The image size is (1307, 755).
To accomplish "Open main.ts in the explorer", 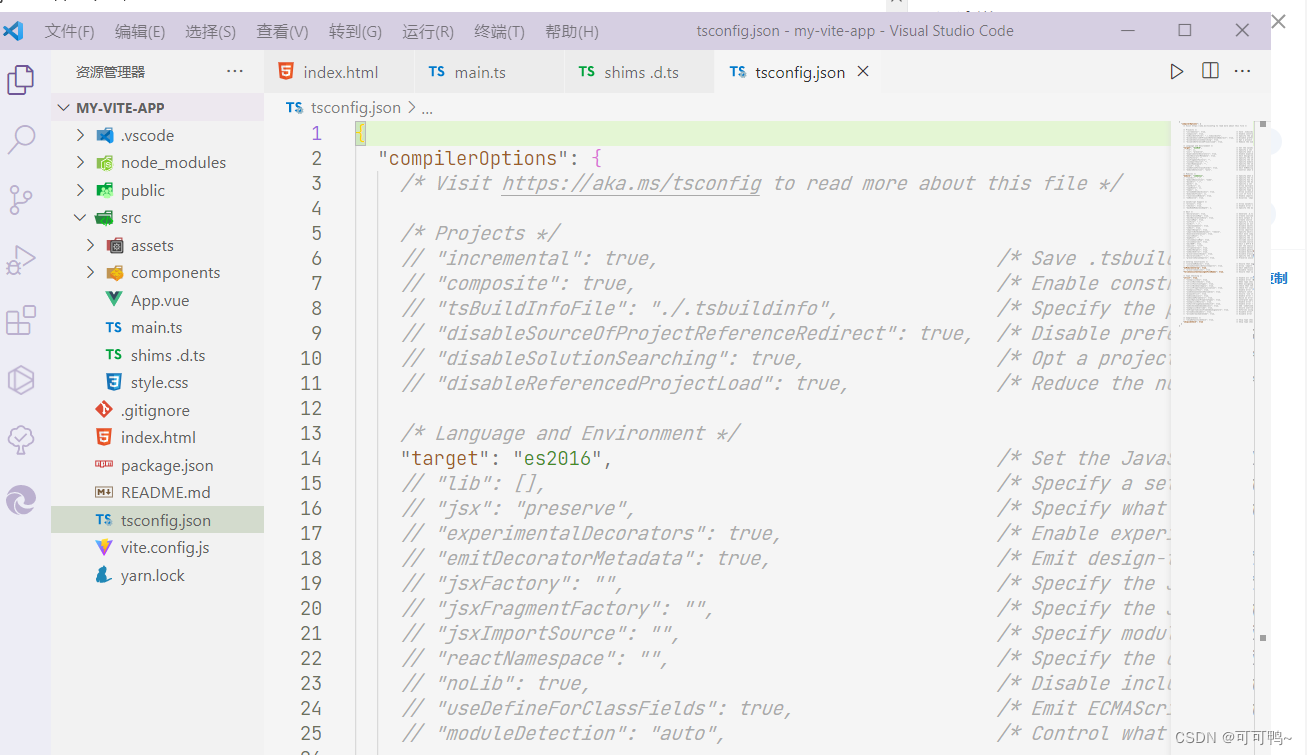I will coord(157,327).
